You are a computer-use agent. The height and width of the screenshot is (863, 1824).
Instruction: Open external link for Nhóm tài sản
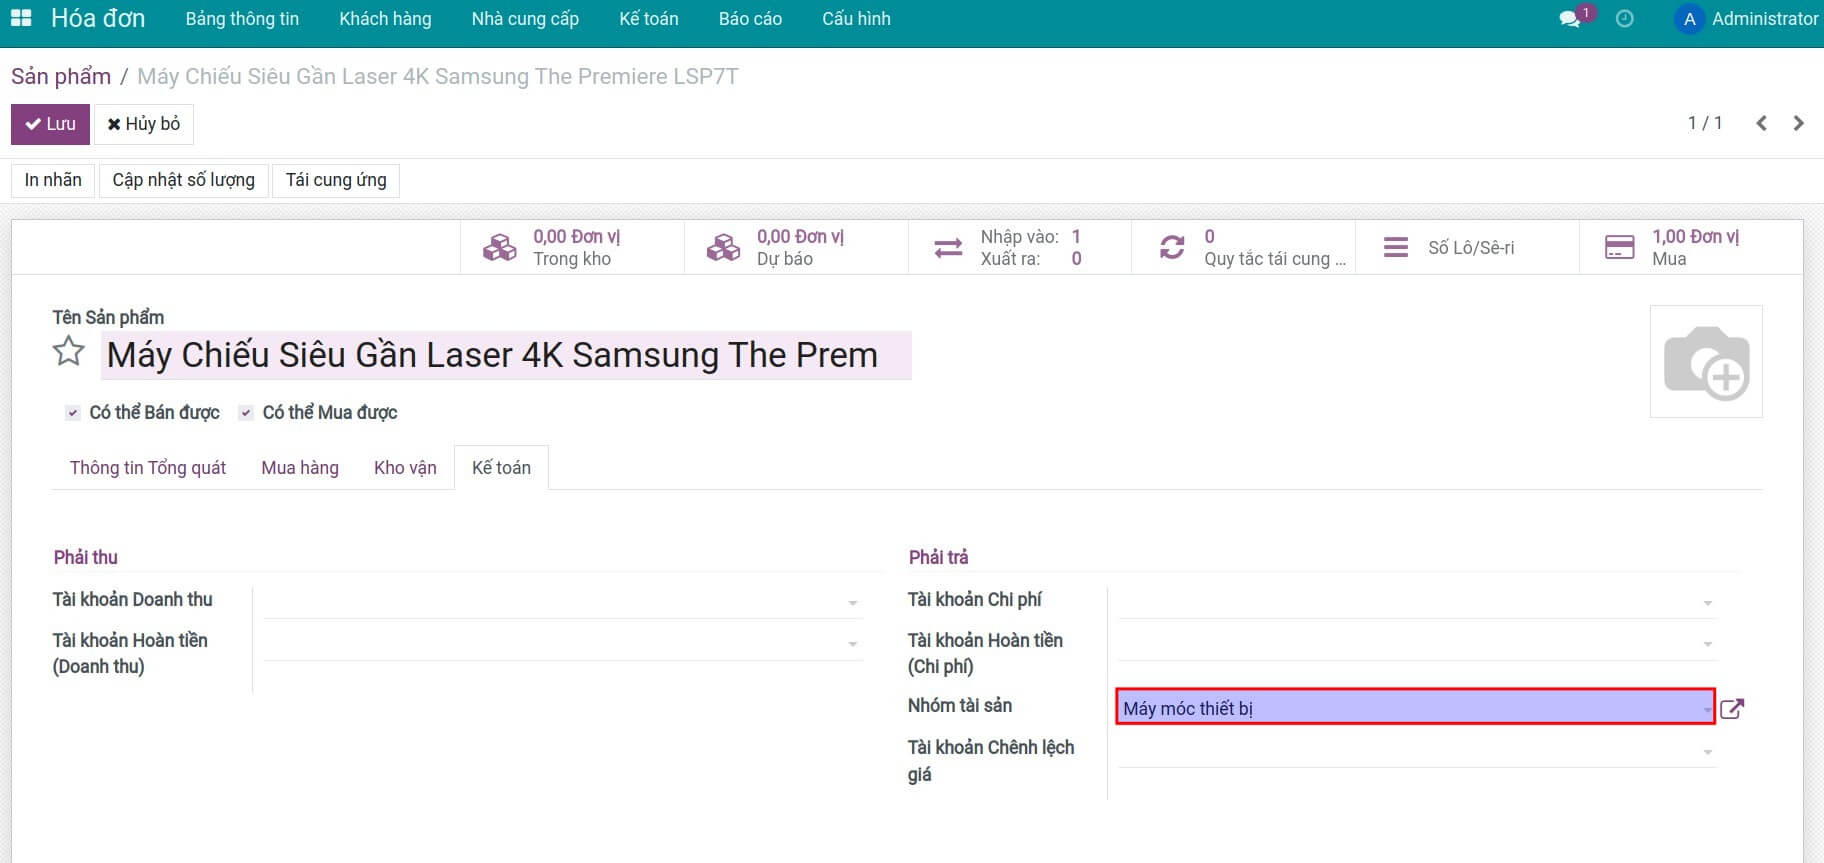[1732, 709]
